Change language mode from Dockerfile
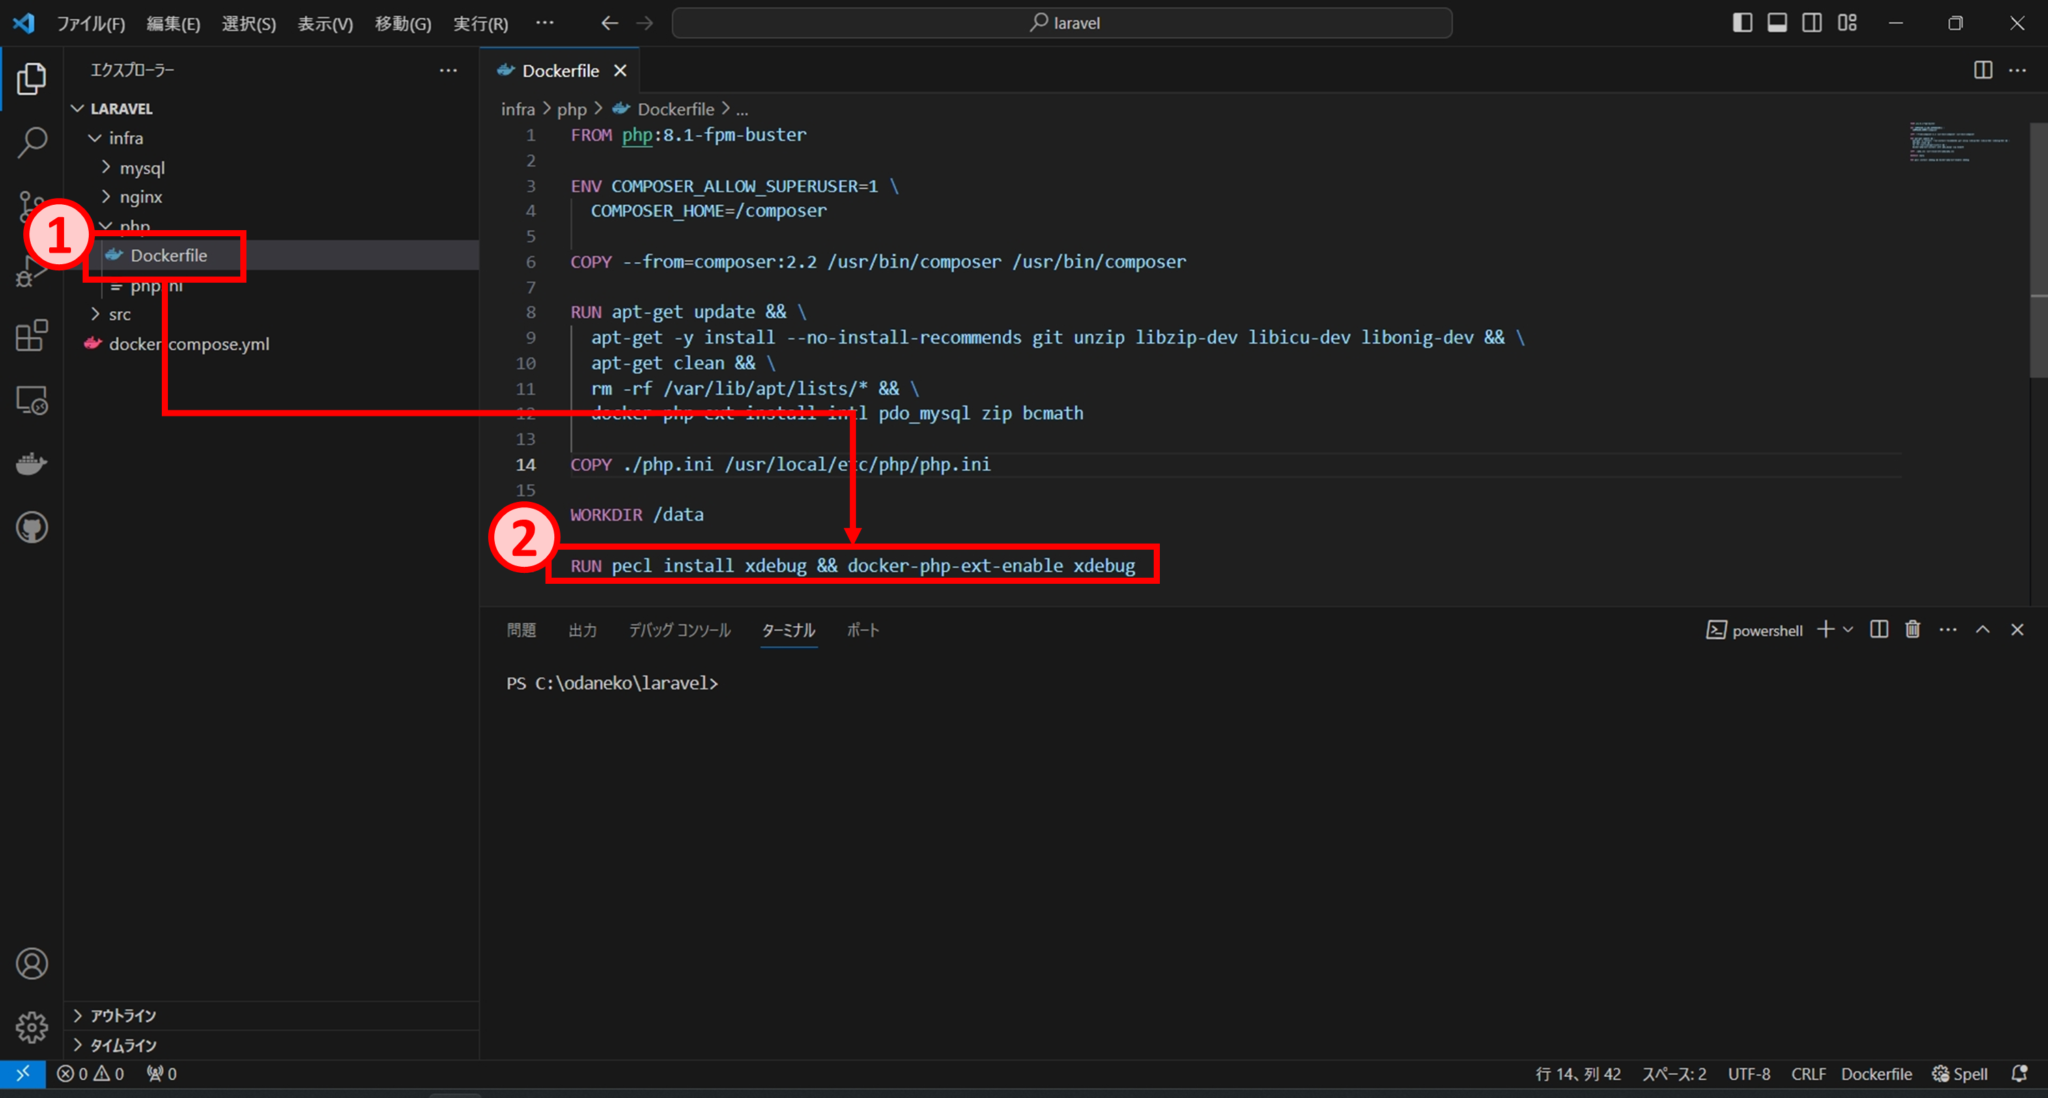 pyautogui.click(x=1877, y=1073)
